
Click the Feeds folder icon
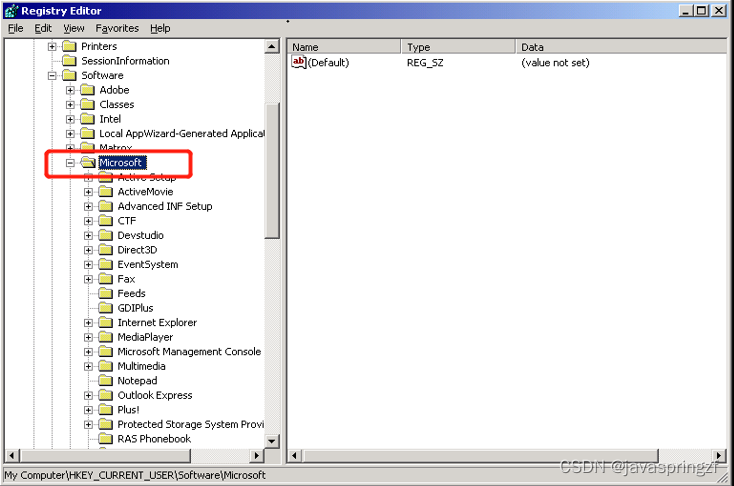click(x=106, y=293)
